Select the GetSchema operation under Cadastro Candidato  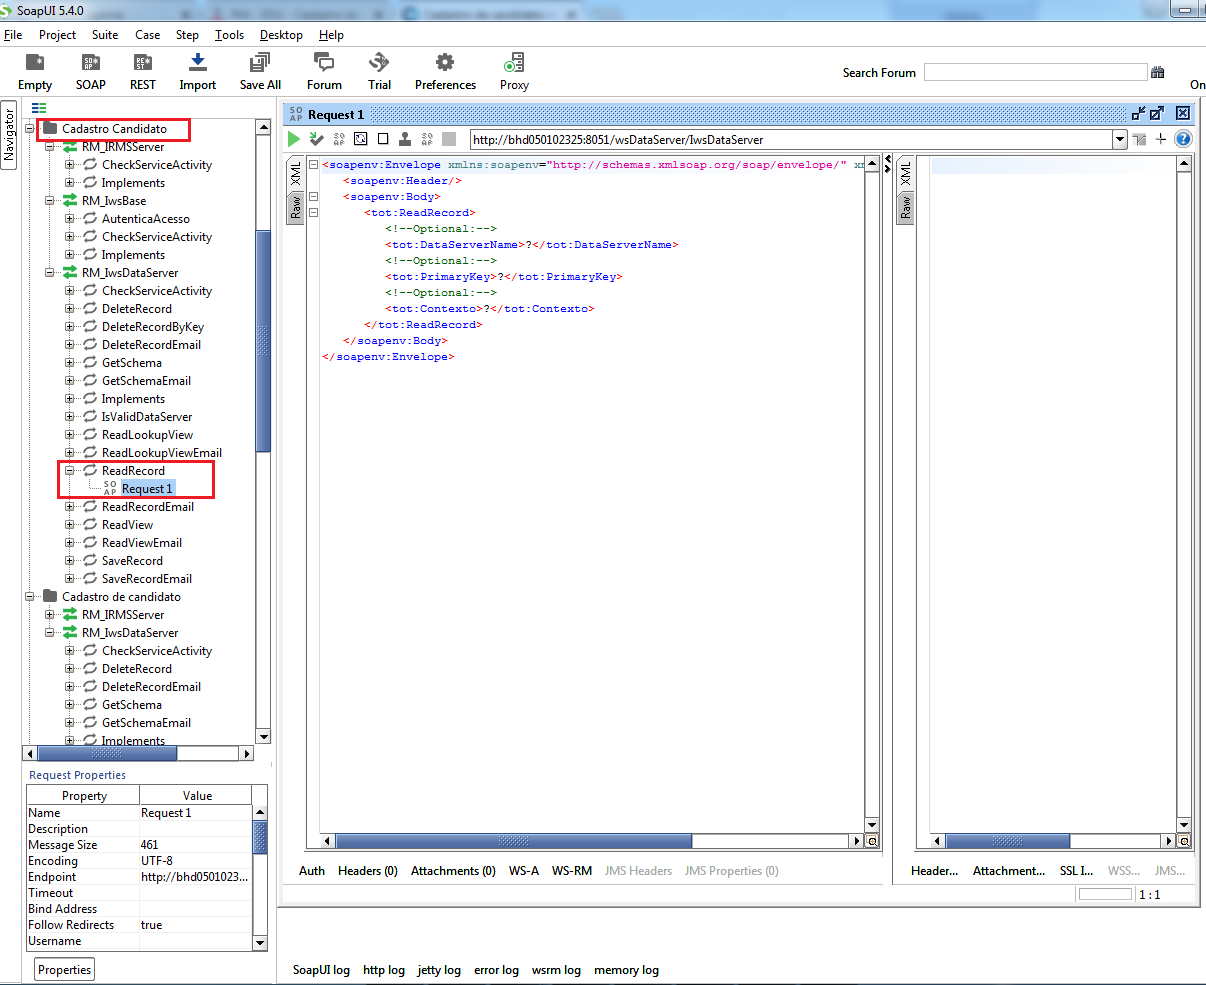[x=132, y=363]
